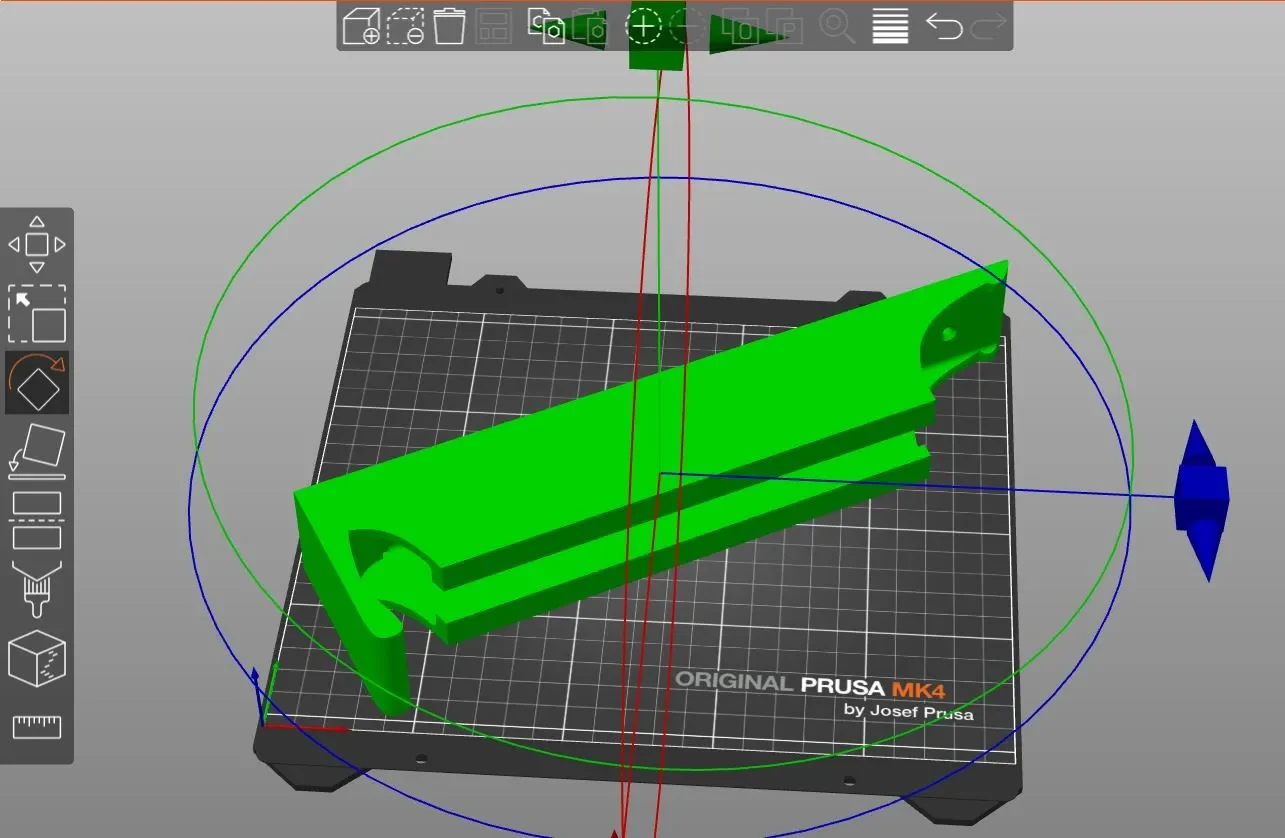Click the Delete all trash can icon
Screen dimensions: 1285x838
(450, 26)
